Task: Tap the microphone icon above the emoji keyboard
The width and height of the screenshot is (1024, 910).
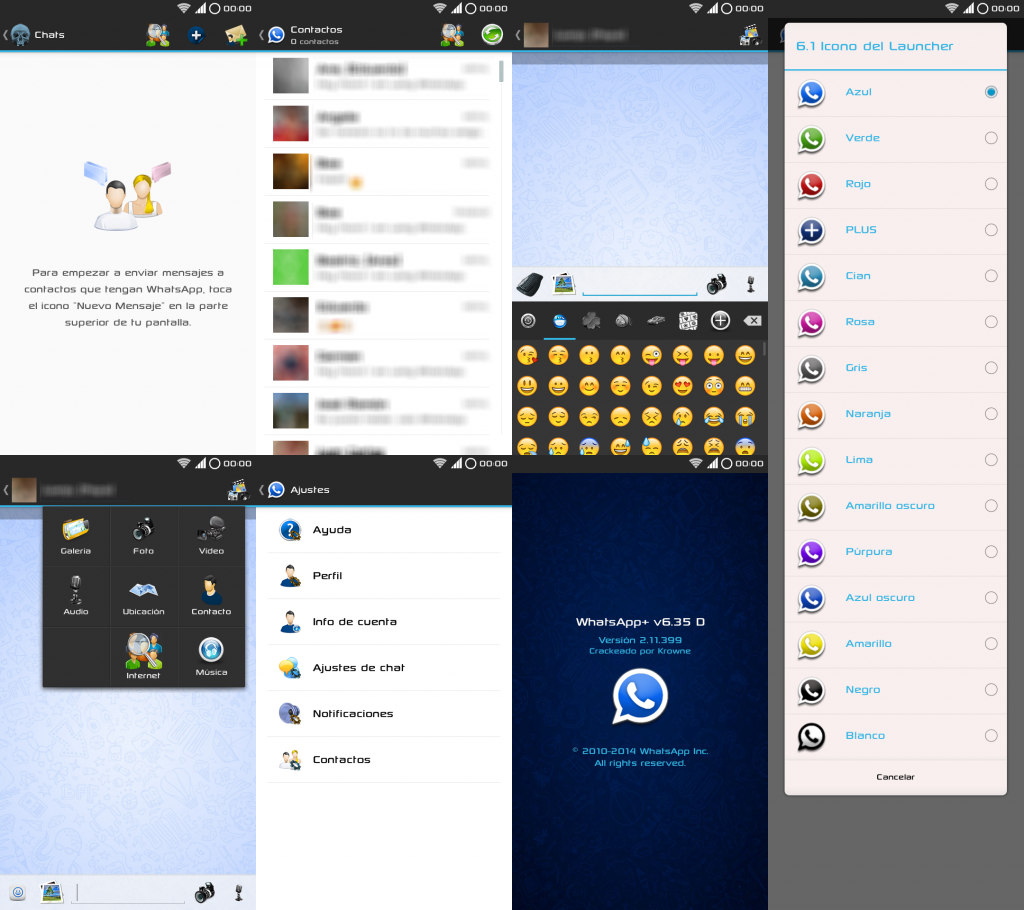Action: [751, 284]
